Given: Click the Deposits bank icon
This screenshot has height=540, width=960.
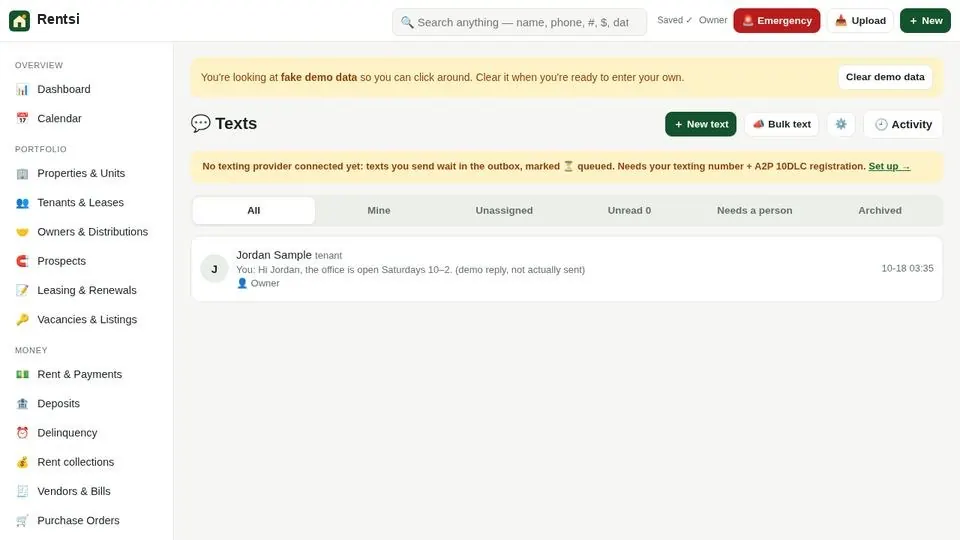Looking at the screenshot, I should pyautogui.click(x=22, y=403).
